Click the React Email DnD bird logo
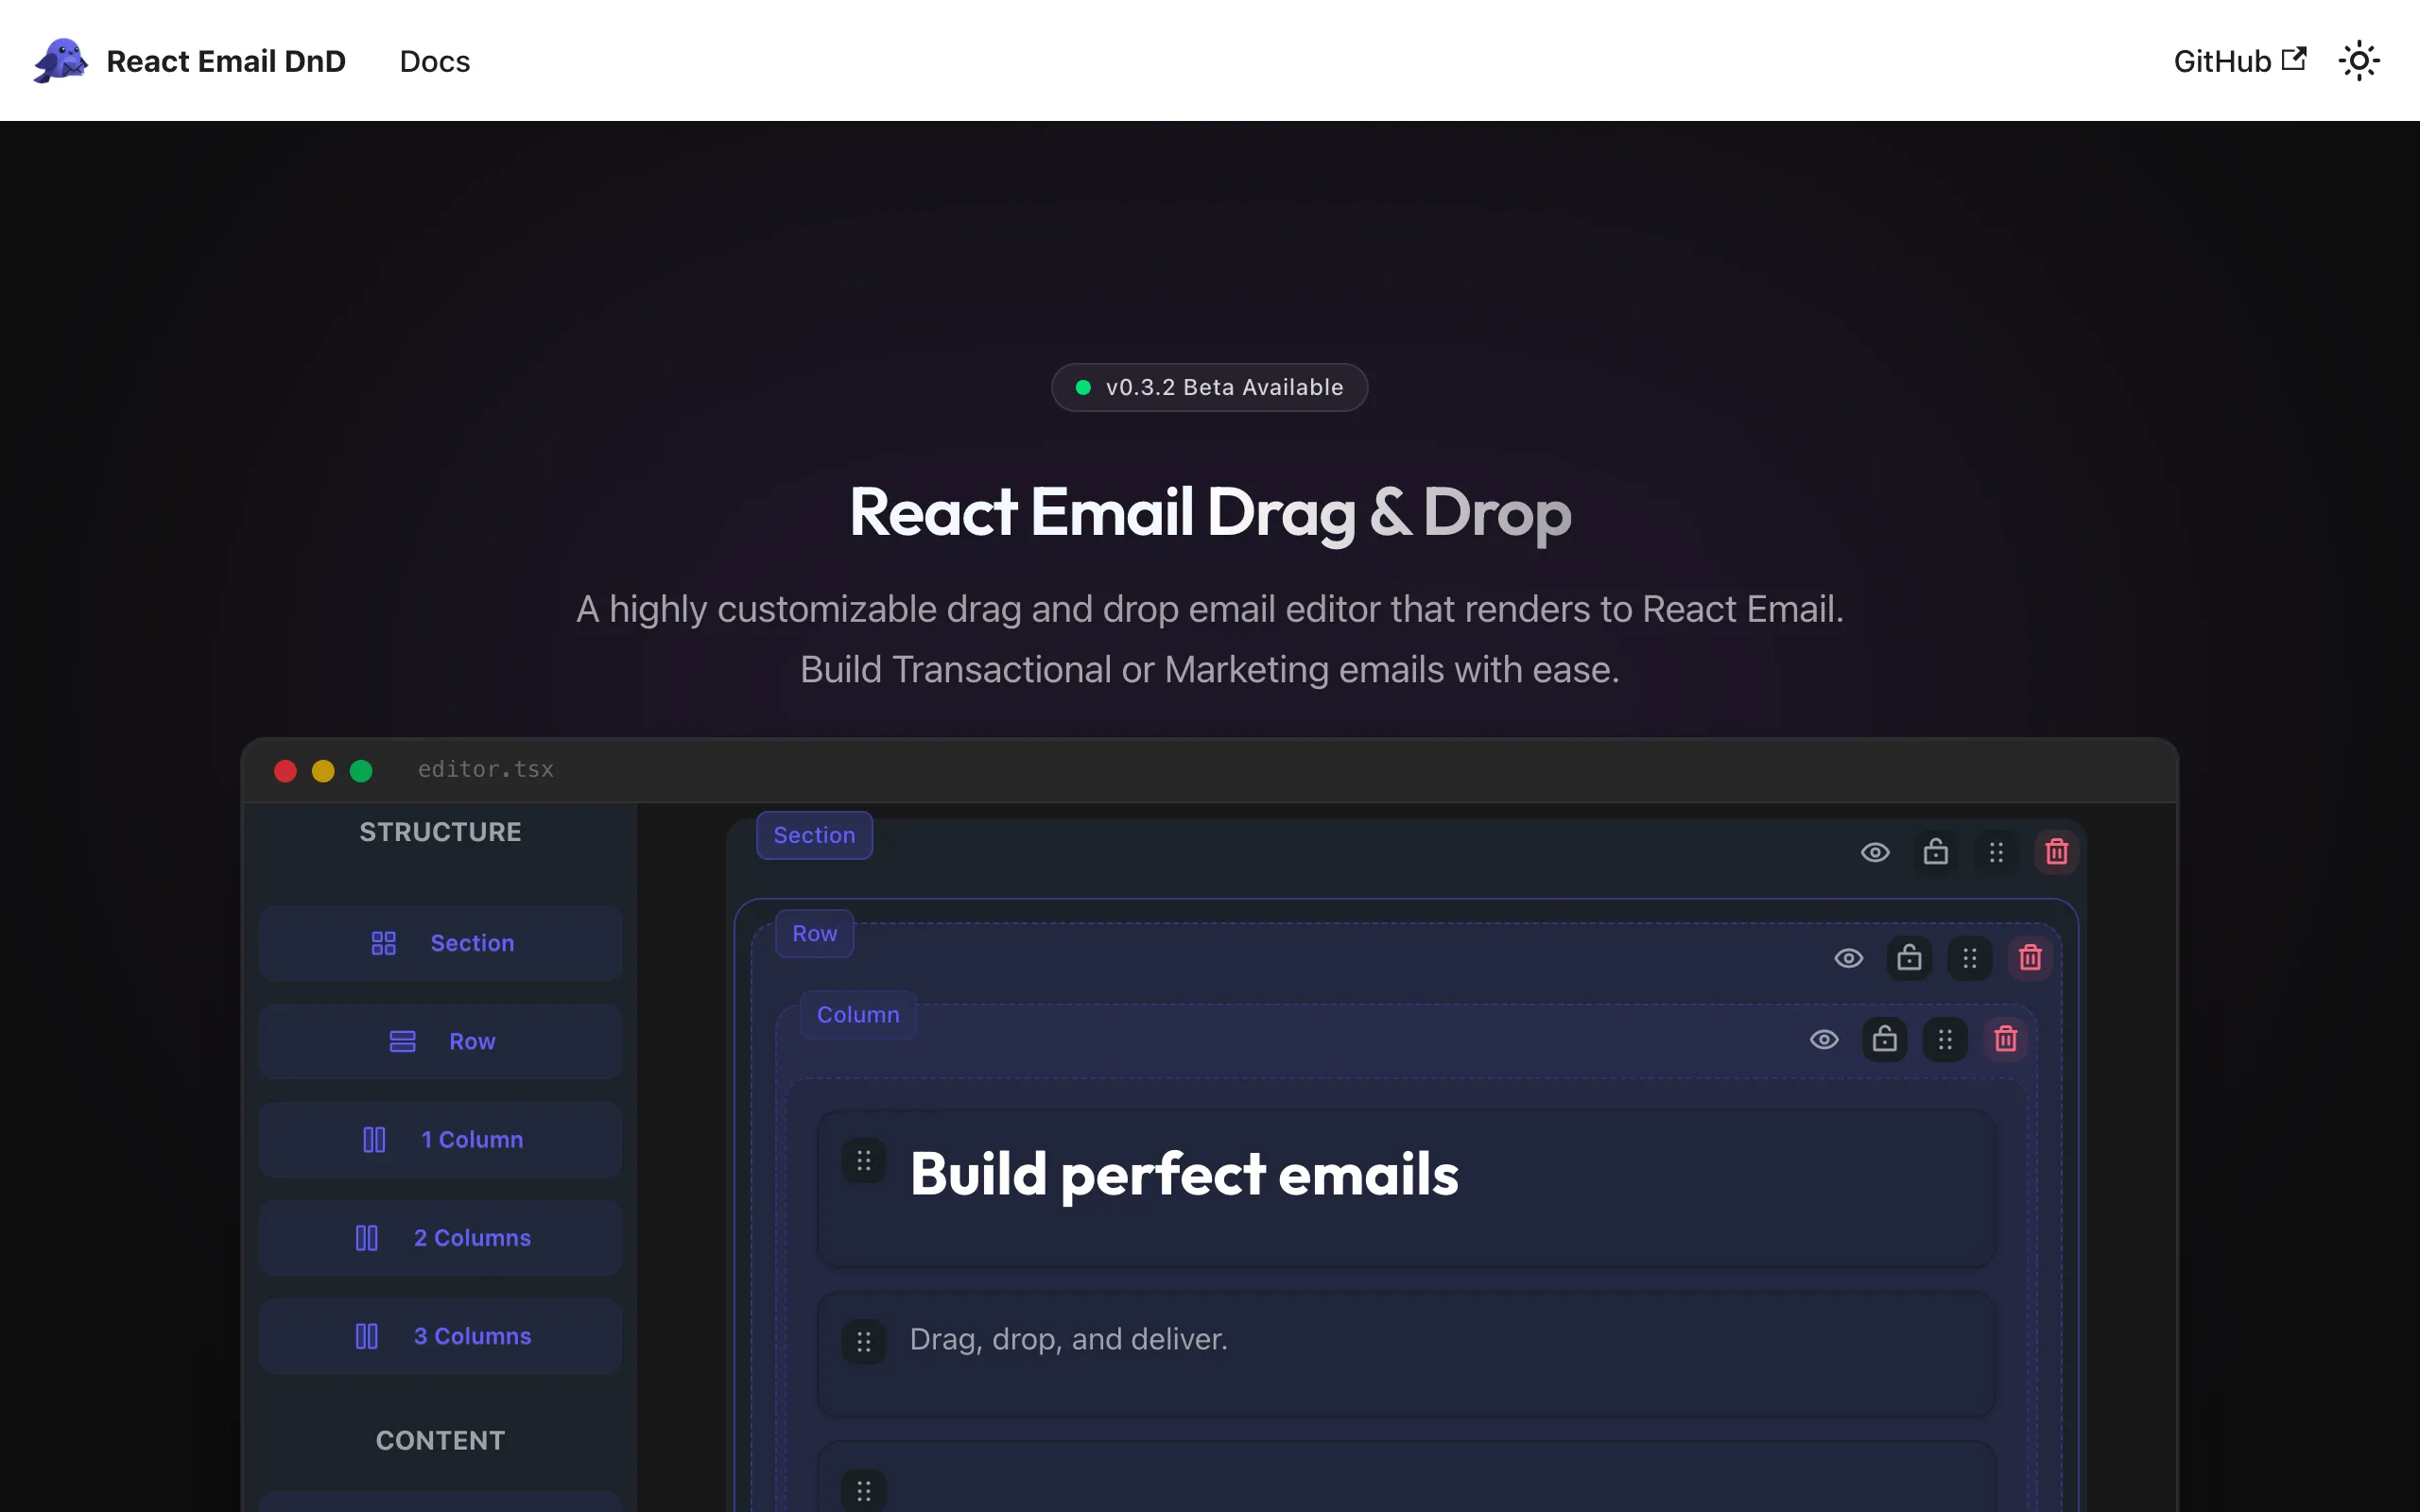Screen dimensions: 2420x1512 click(60, 61)
